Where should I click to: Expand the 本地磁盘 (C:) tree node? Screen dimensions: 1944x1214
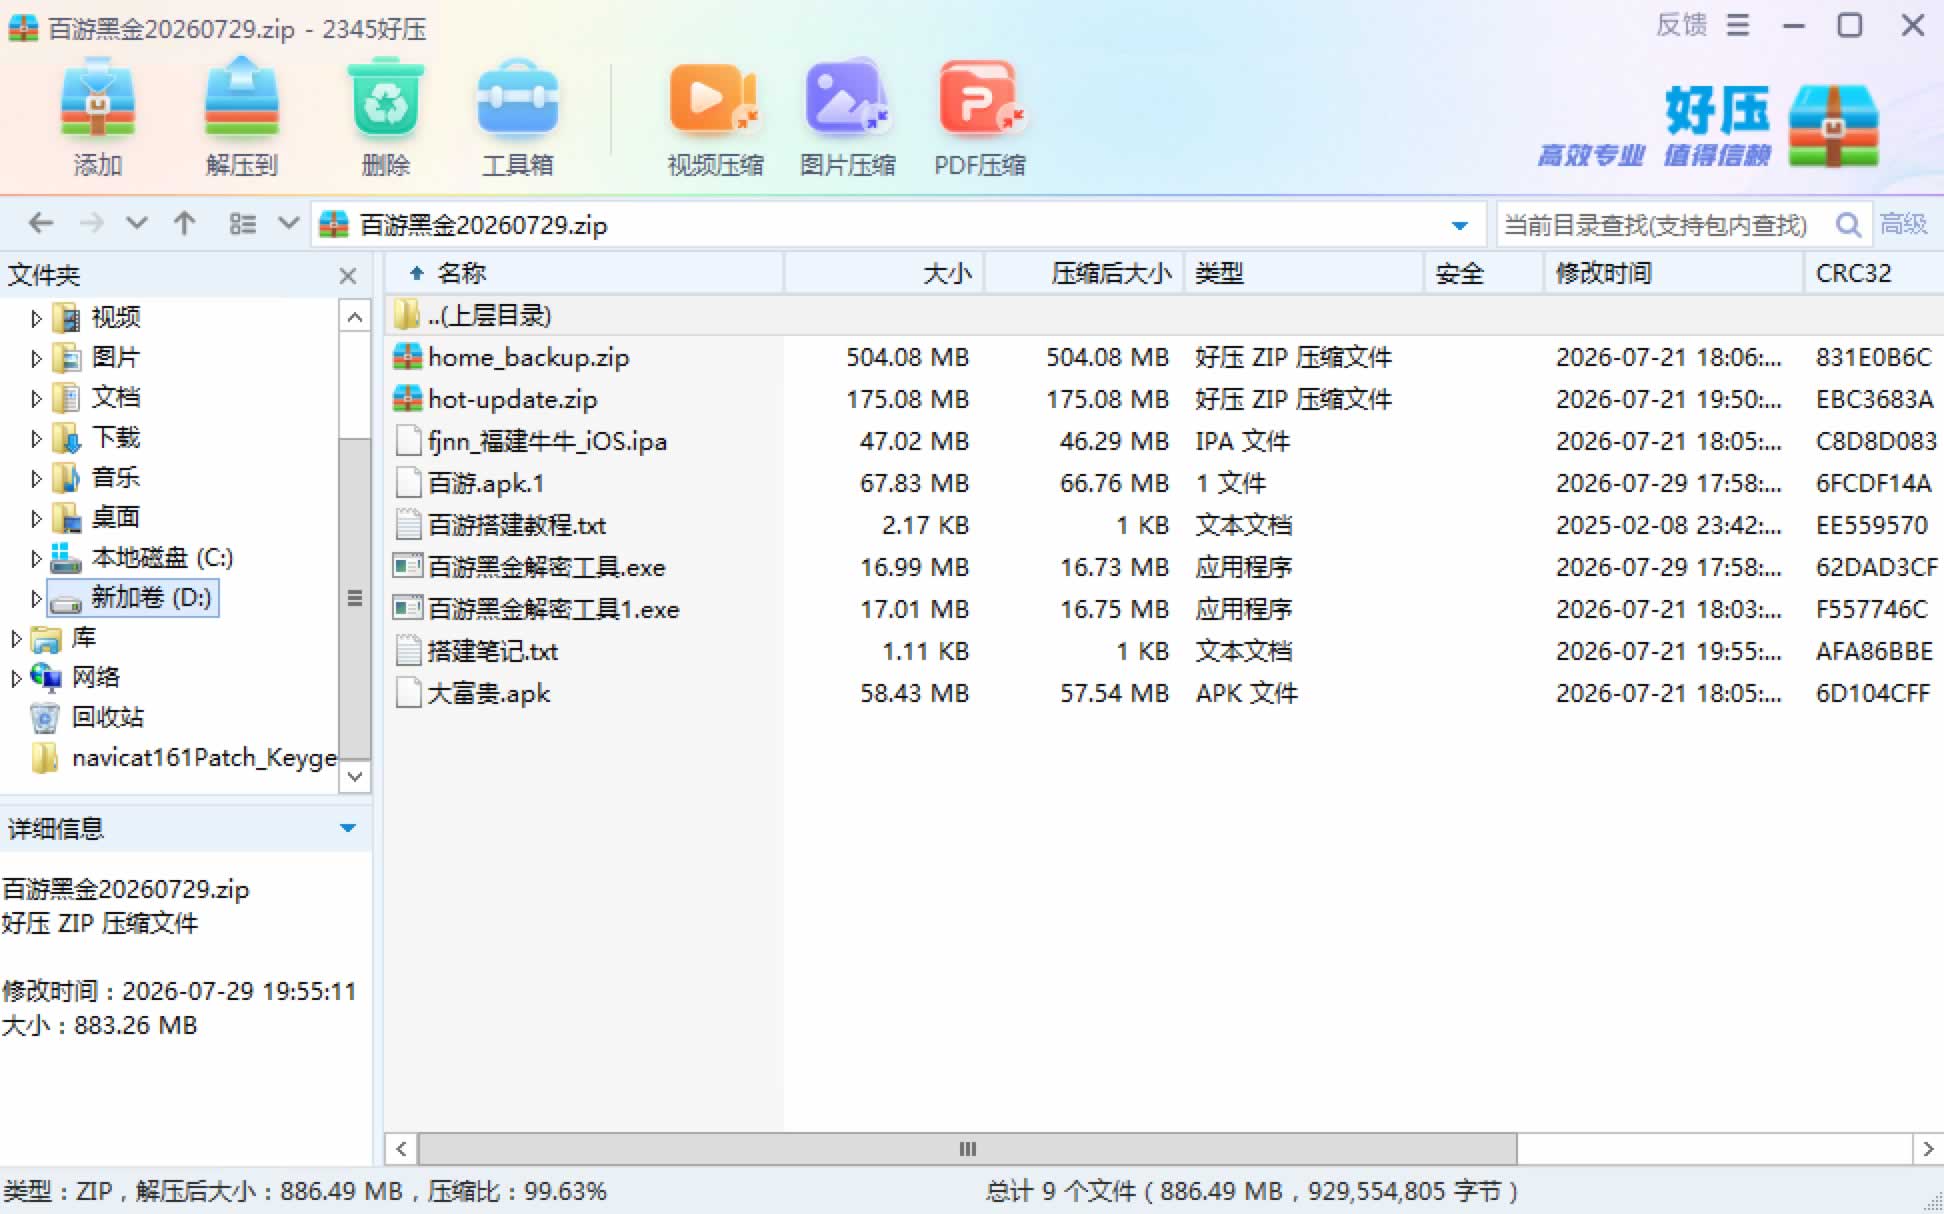pos(36,558)
